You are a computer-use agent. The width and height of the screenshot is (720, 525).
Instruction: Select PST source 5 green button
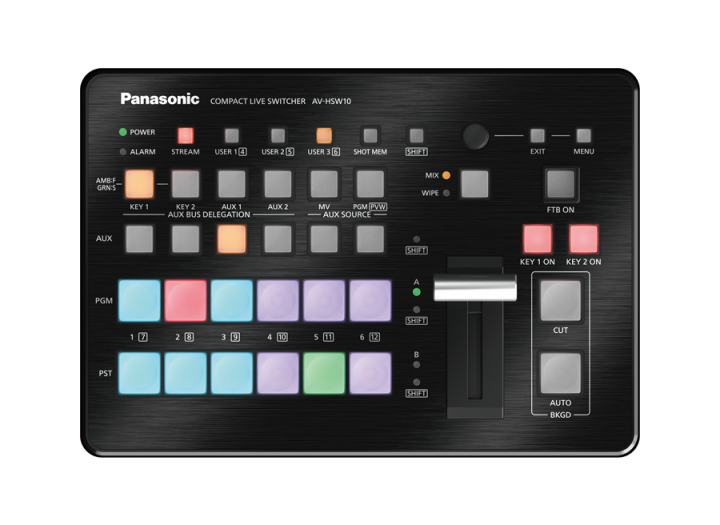[324, 373]
